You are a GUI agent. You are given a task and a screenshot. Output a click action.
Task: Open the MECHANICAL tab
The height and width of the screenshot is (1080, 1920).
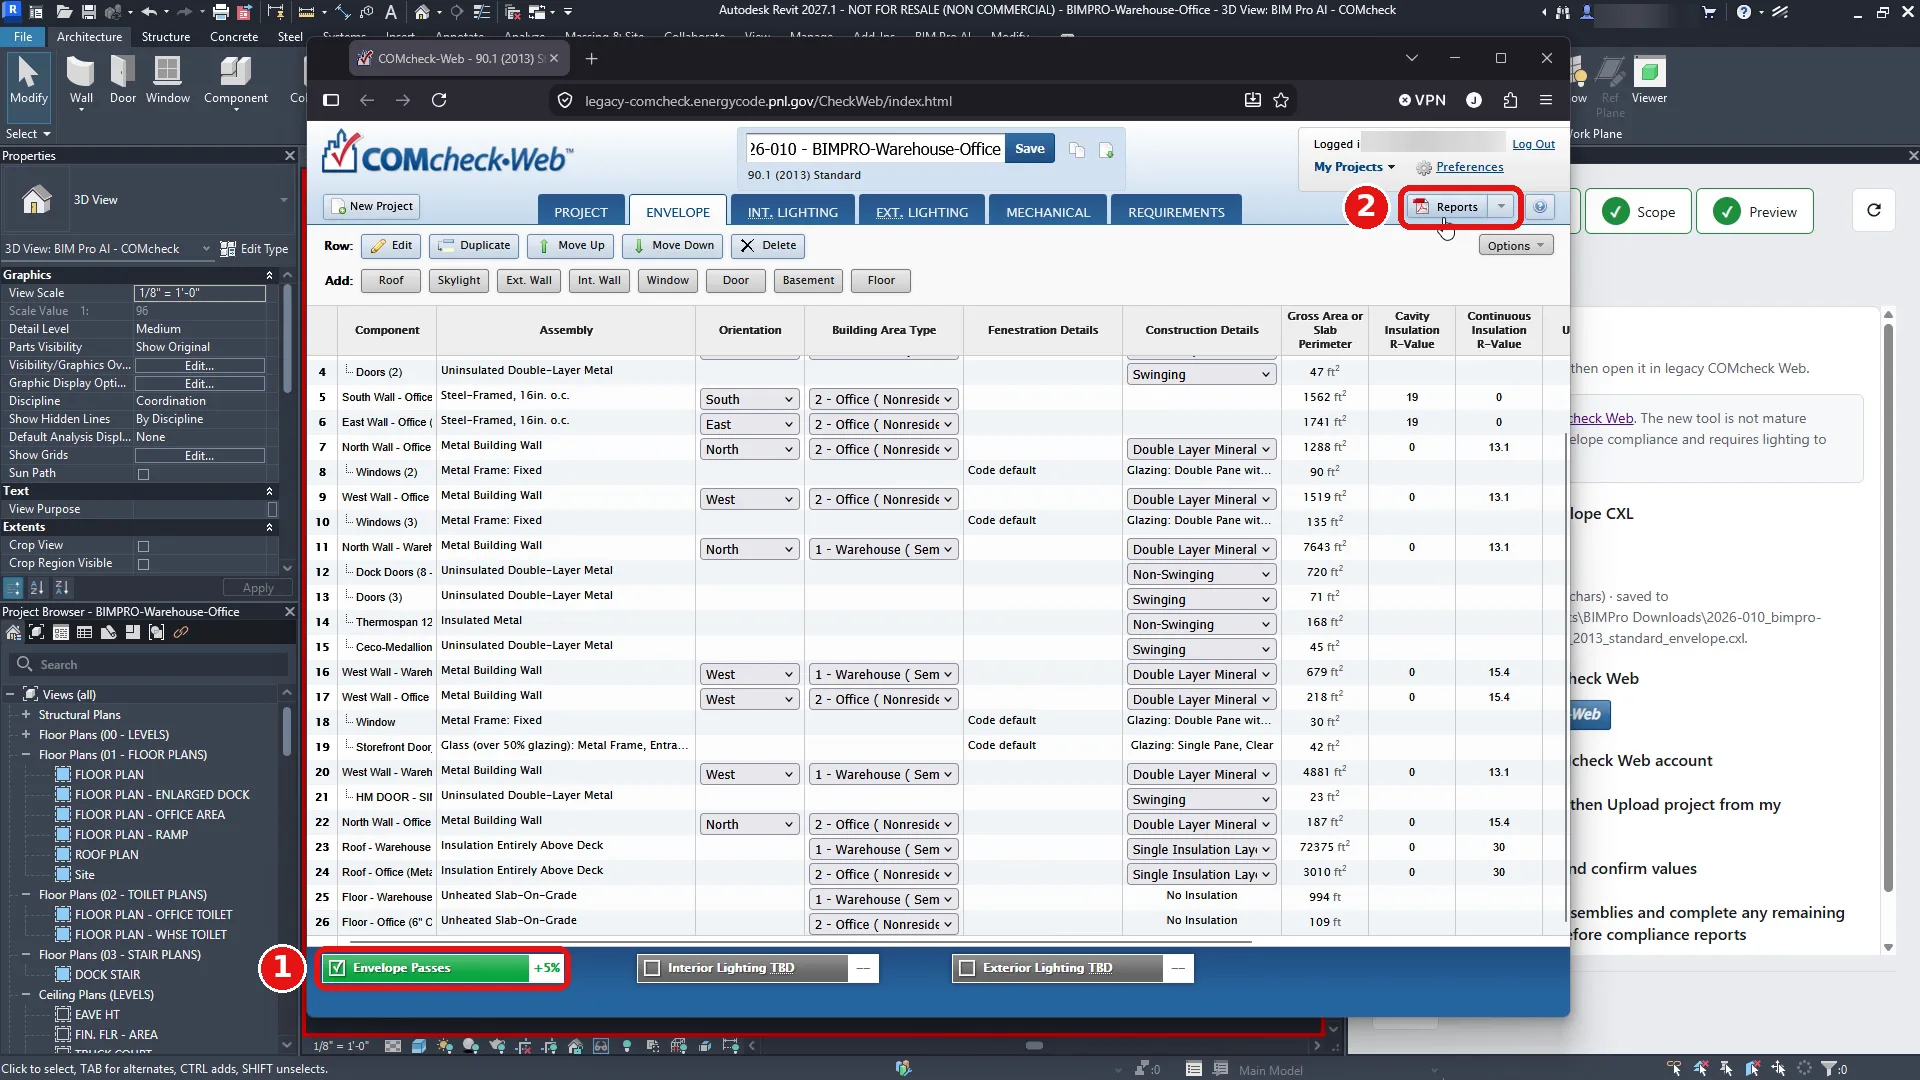pos(1048,211)
